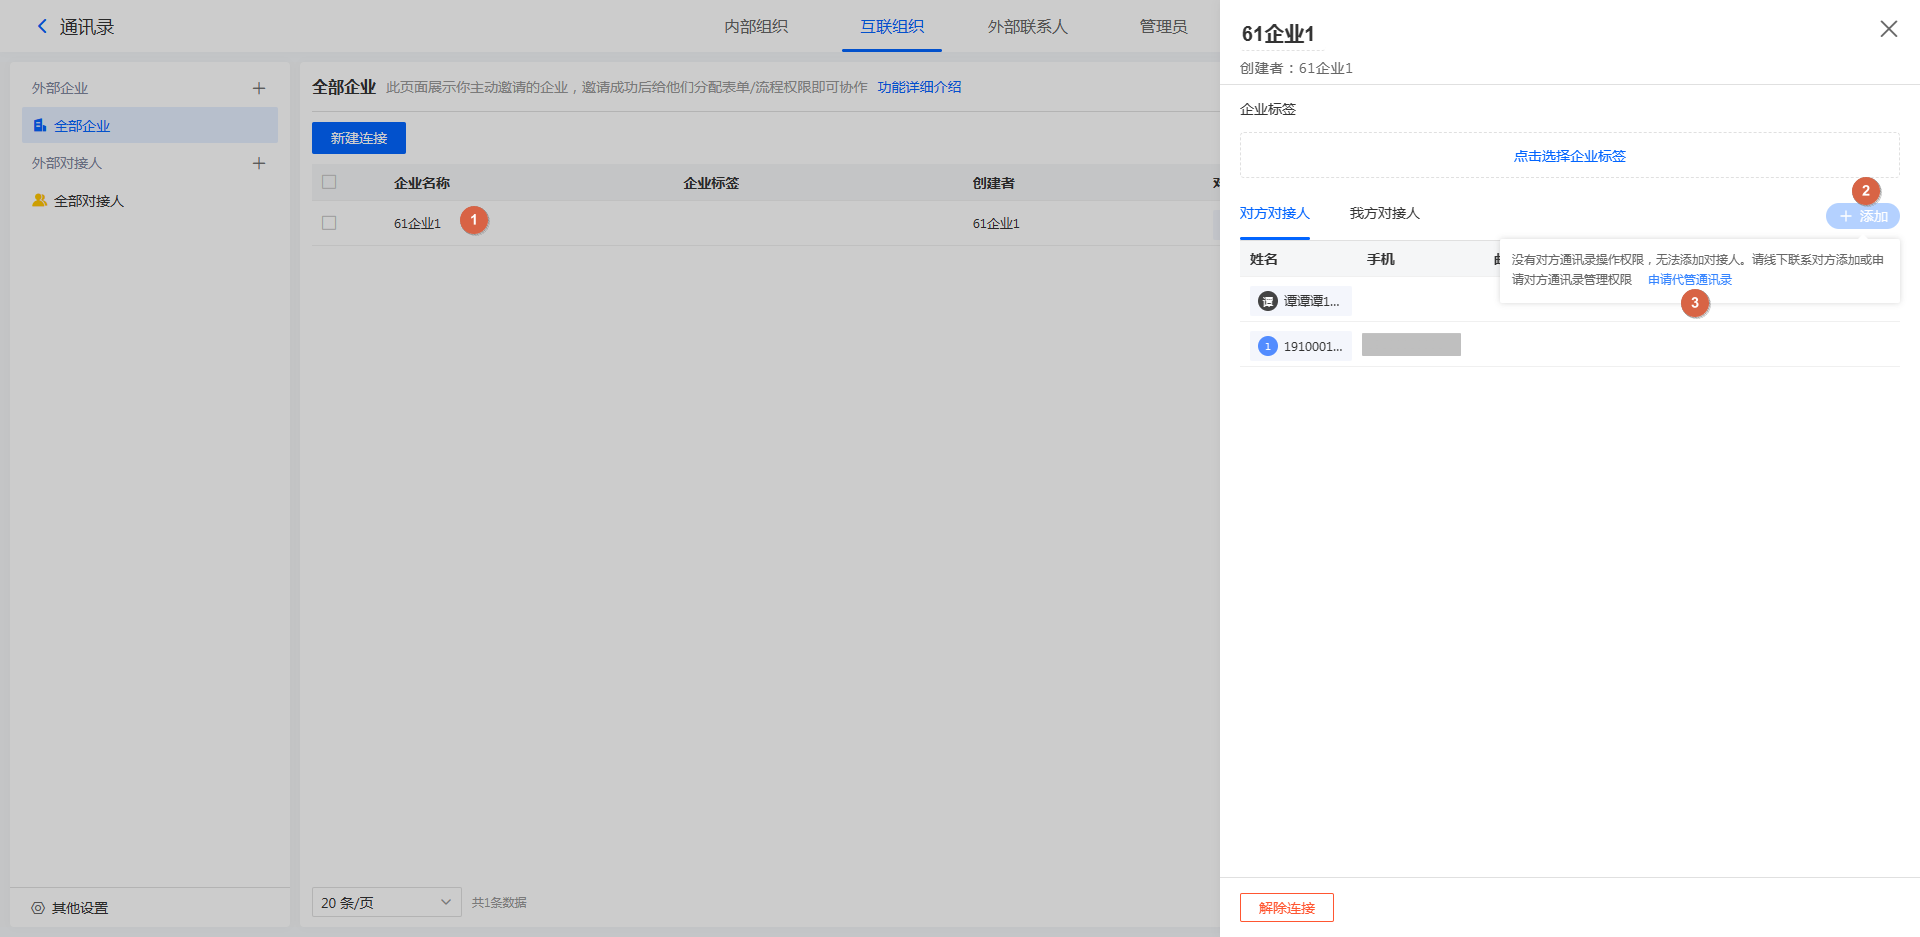The image size is (1920, 937).
Task: Switch to 内部组织 tab
Action: tap(756, 27)
